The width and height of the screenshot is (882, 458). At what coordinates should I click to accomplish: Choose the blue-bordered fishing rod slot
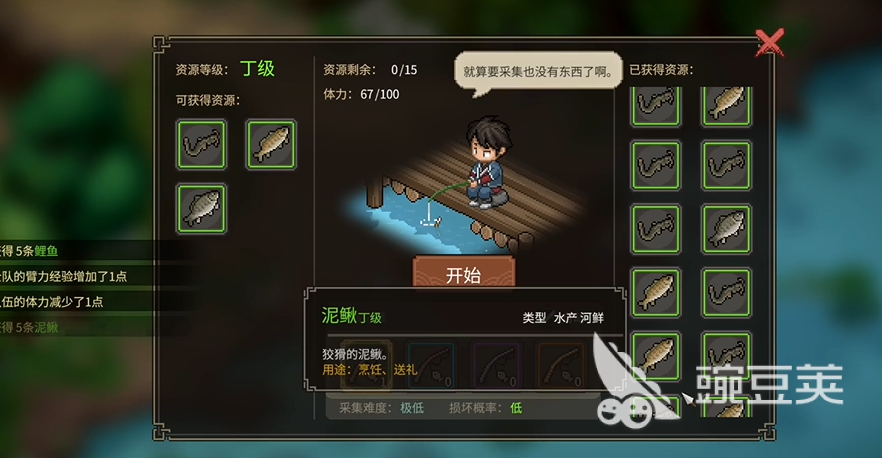[431, 366]
